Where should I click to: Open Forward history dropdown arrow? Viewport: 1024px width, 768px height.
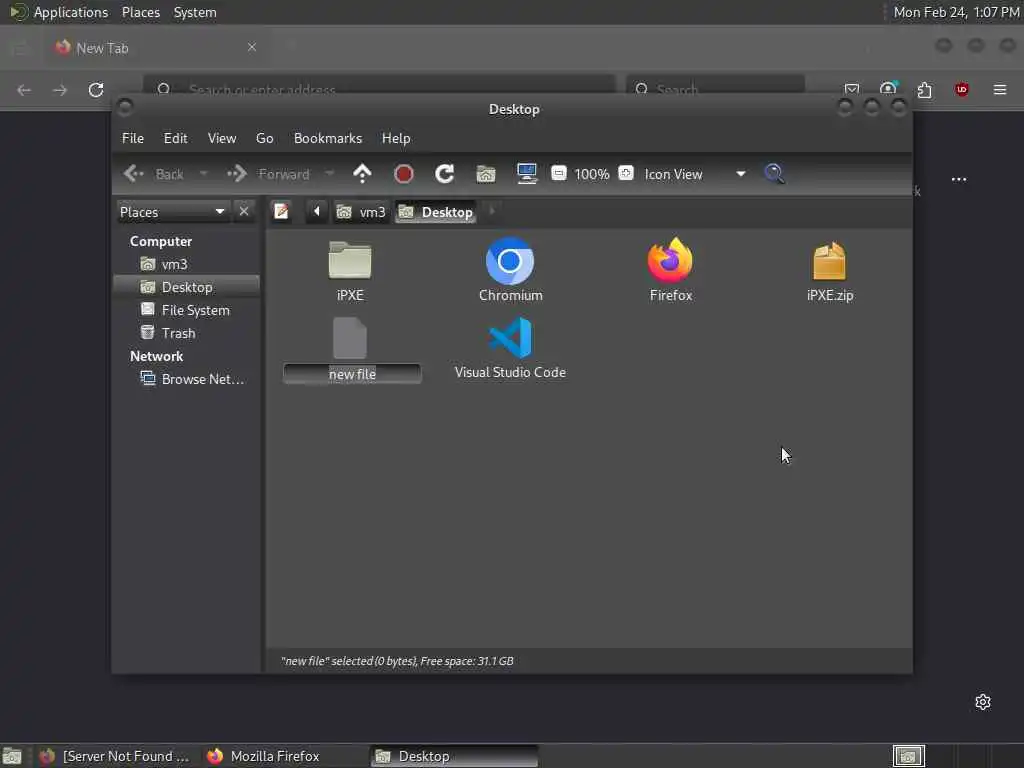click(x=329, y=174)
